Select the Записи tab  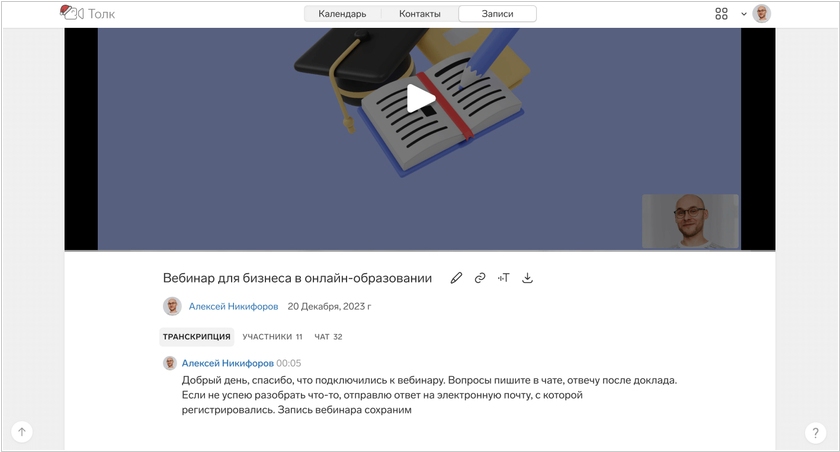[497, 14]
